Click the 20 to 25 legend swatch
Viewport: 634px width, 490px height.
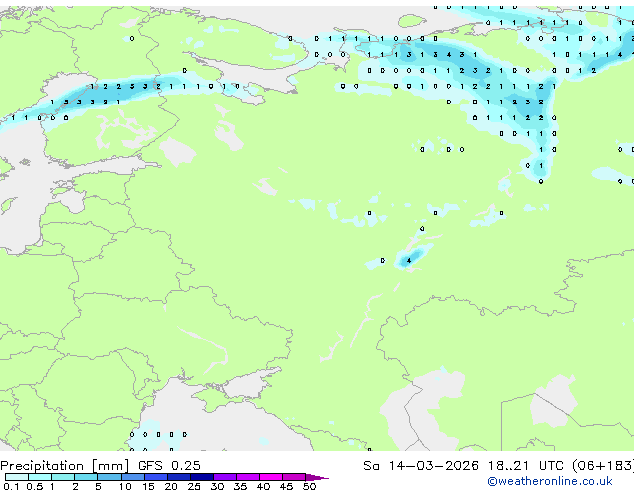tap(178, 477)
